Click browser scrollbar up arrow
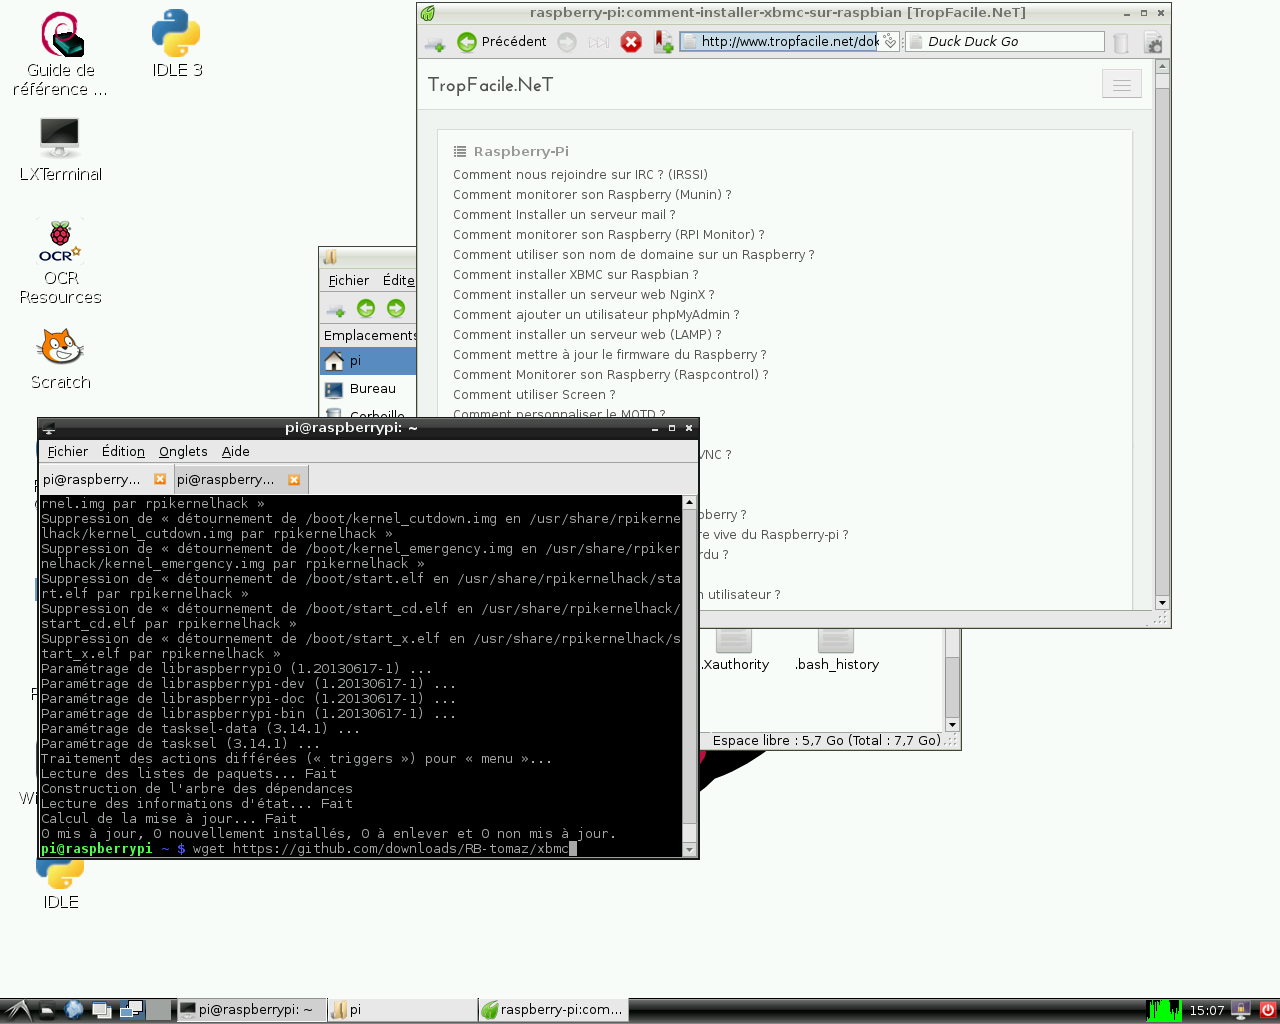1280x1024 pixels. pos(1162,67)
